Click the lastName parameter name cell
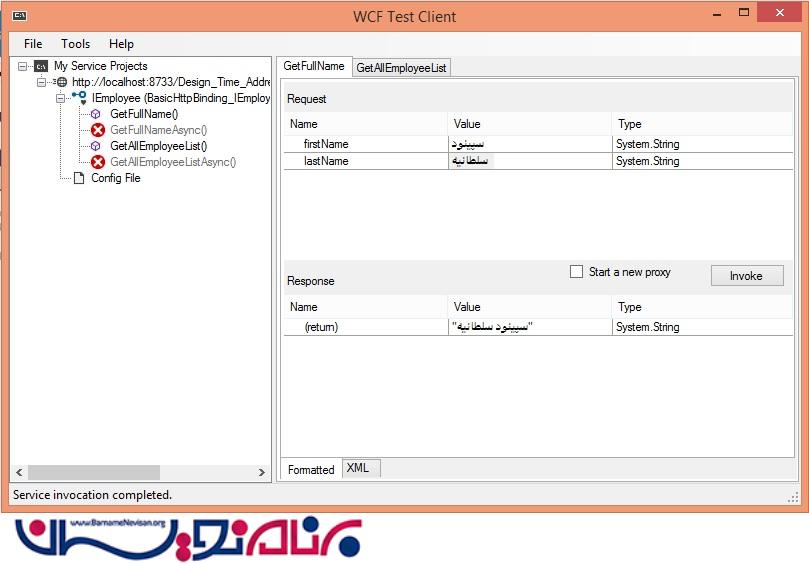 [x=366, y=161]
